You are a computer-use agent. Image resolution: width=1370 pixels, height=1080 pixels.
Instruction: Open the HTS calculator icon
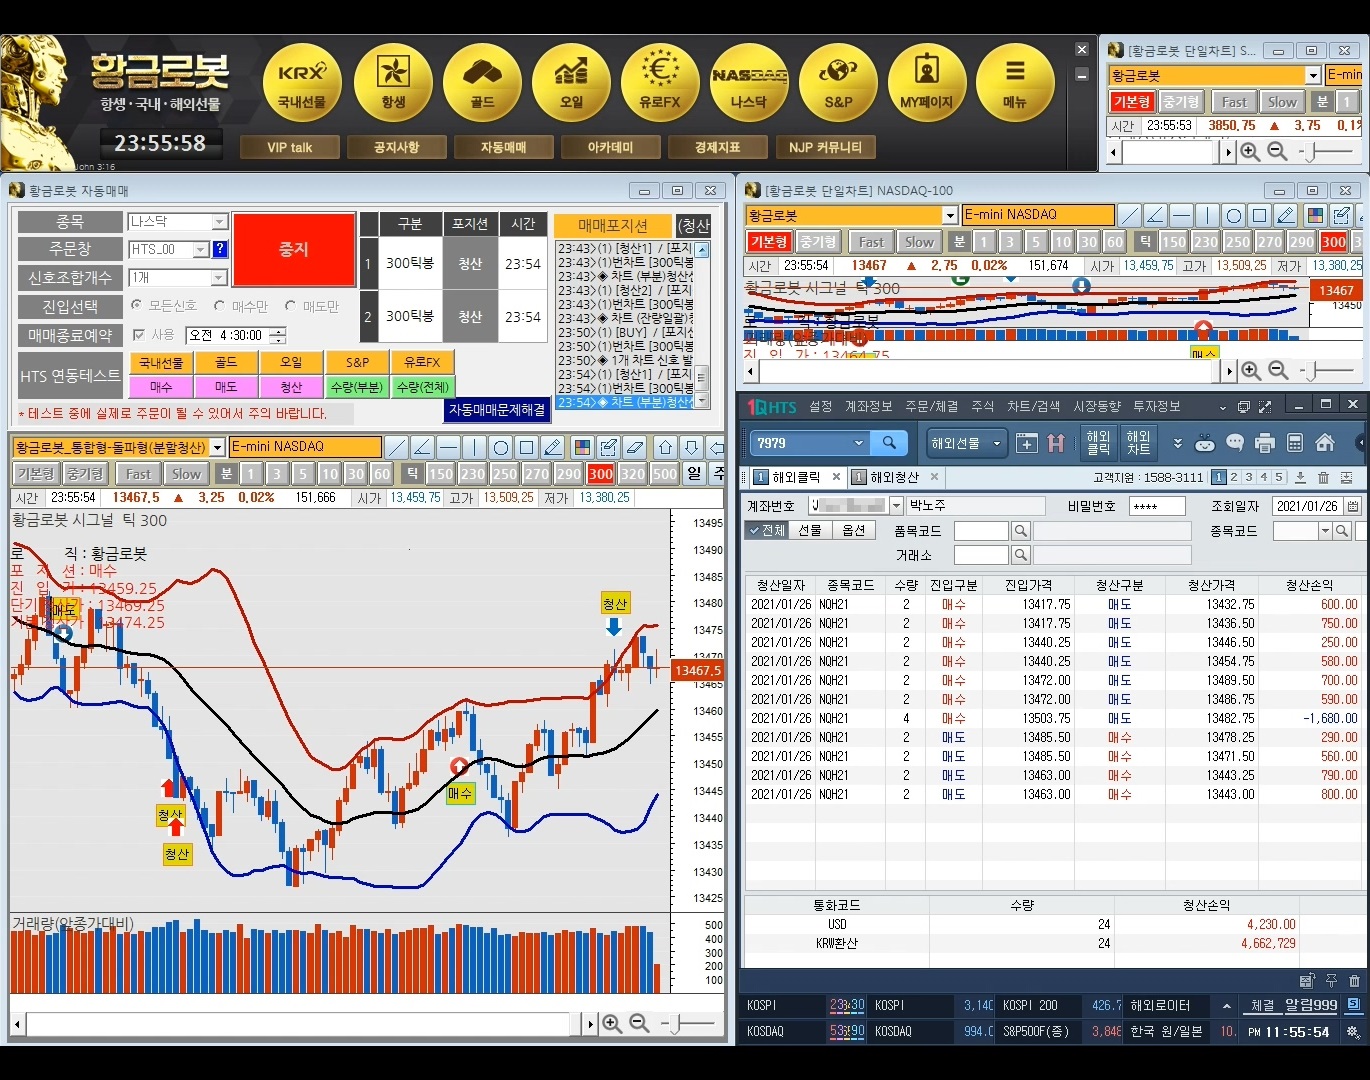[x=1295, y=443]
